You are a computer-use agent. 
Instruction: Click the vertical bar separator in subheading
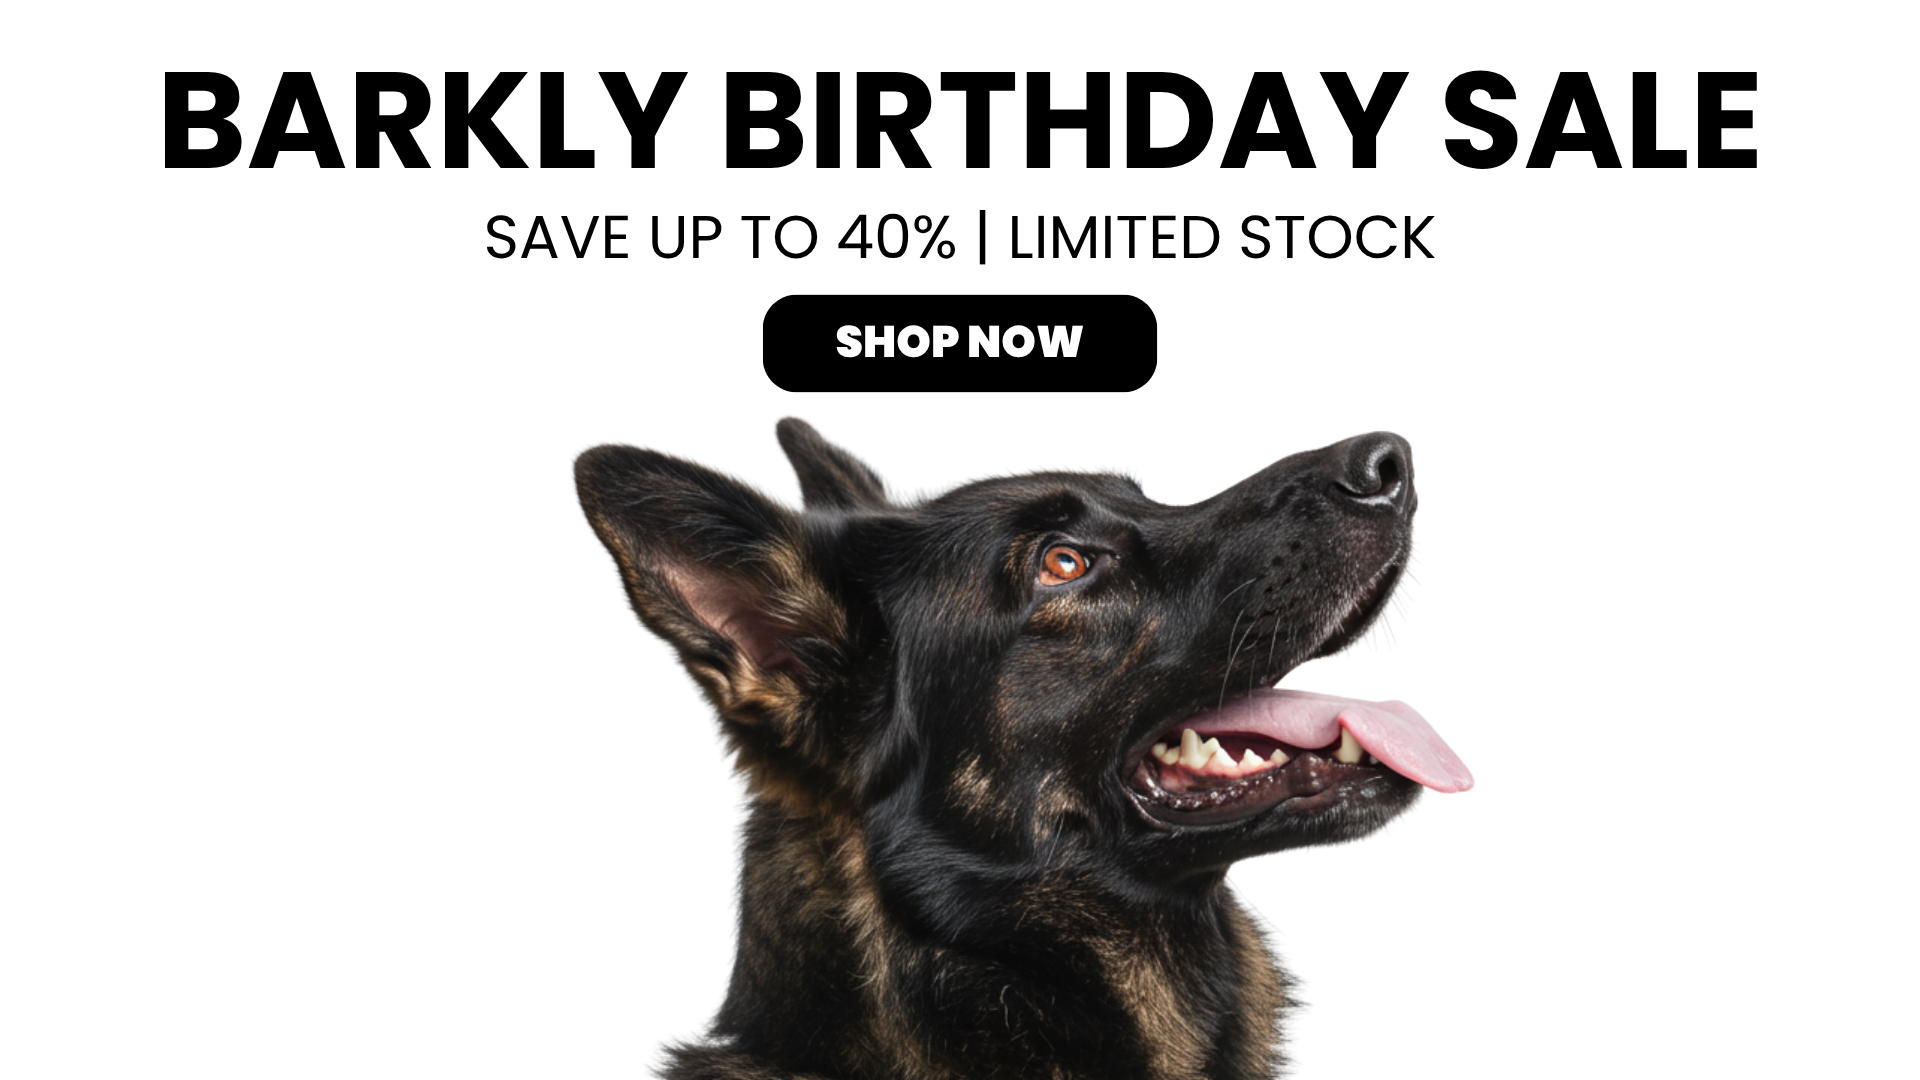tap(982, 238)
